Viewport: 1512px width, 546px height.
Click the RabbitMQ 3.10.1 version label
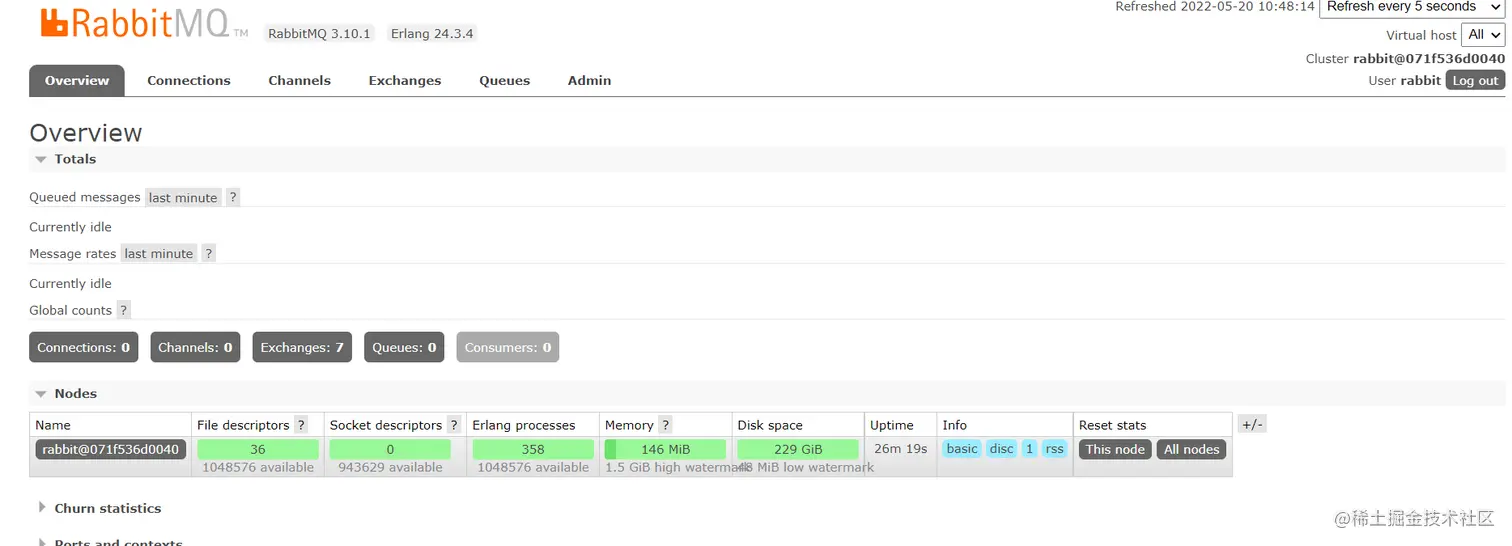click(x=319, y=33)
